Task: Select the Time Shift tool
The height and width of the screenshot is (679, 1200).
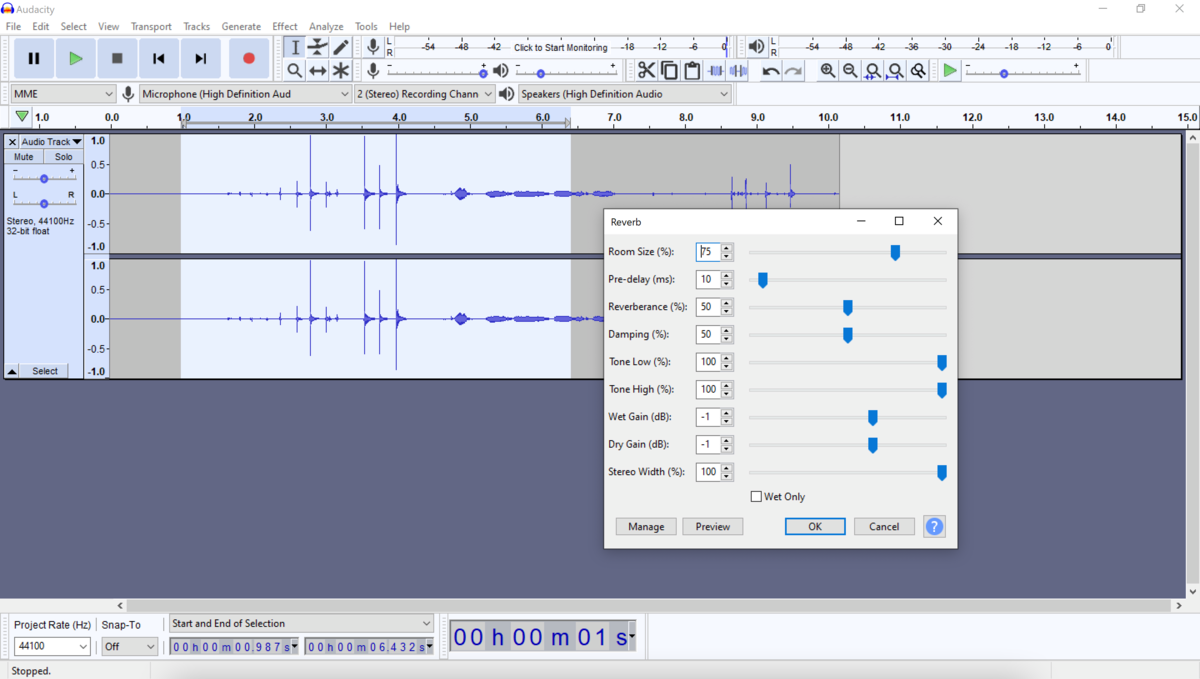Action: coord(318,71)
